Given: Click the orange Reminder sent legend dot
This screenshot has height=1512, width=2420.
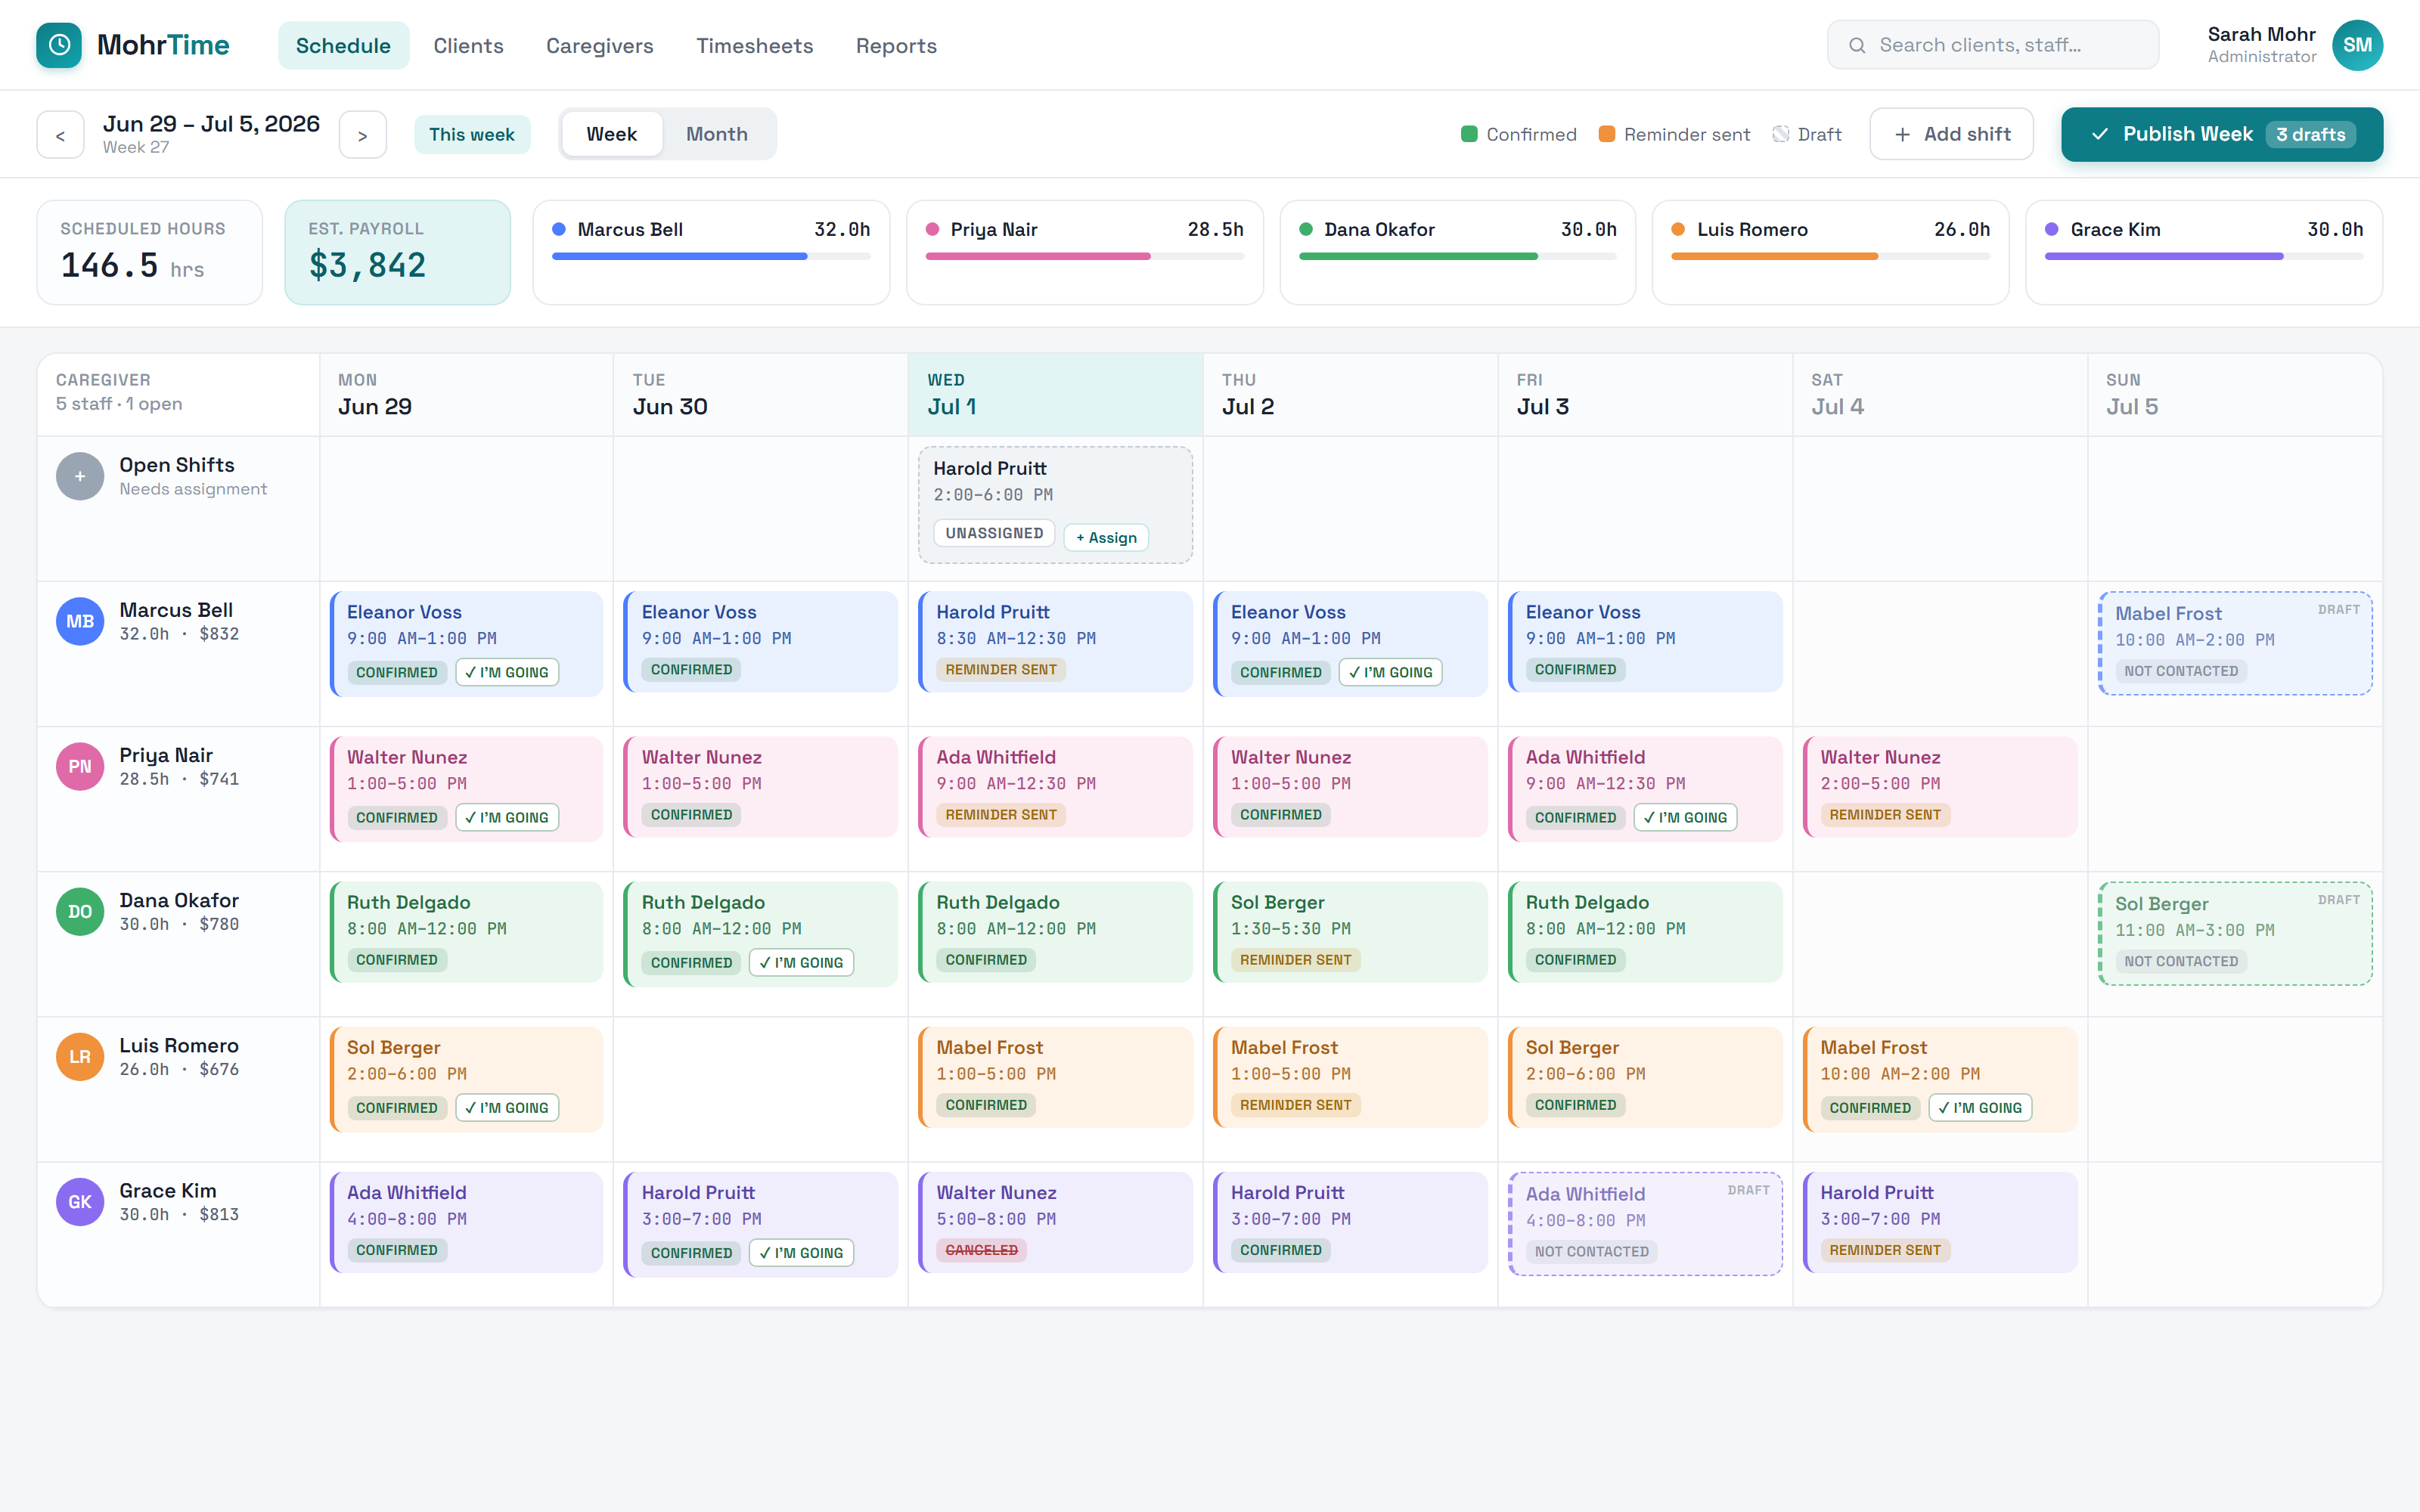Looking at the screenshot, I should [1607, 134].
